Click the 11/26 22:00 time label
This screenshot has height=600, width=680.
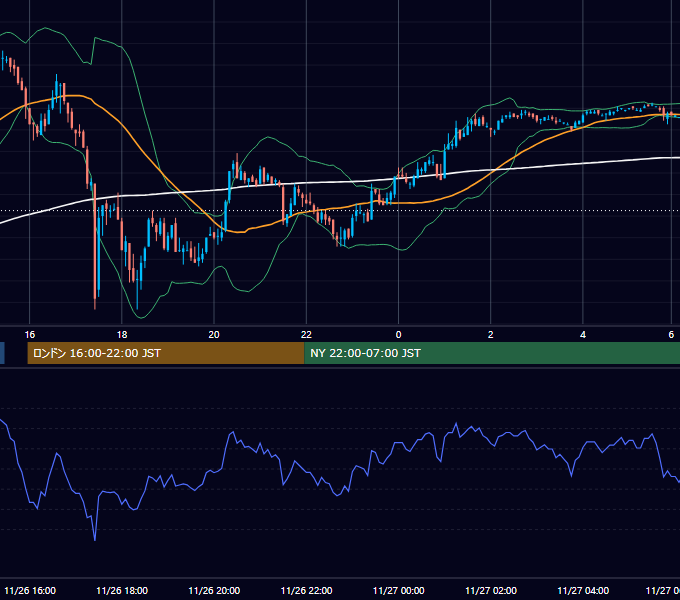pyautogui.click(x=307, y=590)
